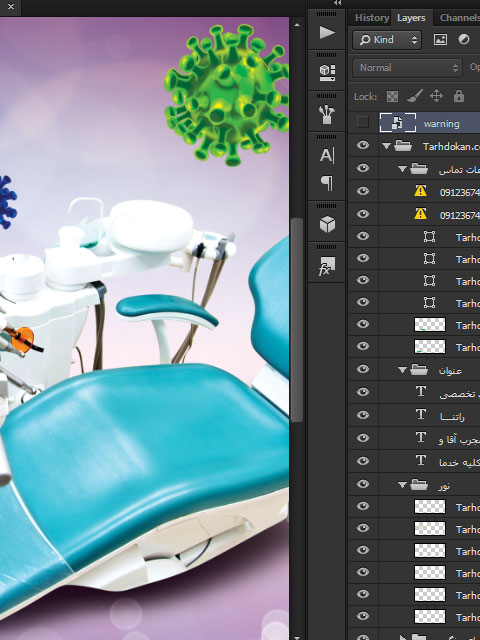Lock all padlock icon
The width and height of the screenshot is (480, 640).
(459, 96)
